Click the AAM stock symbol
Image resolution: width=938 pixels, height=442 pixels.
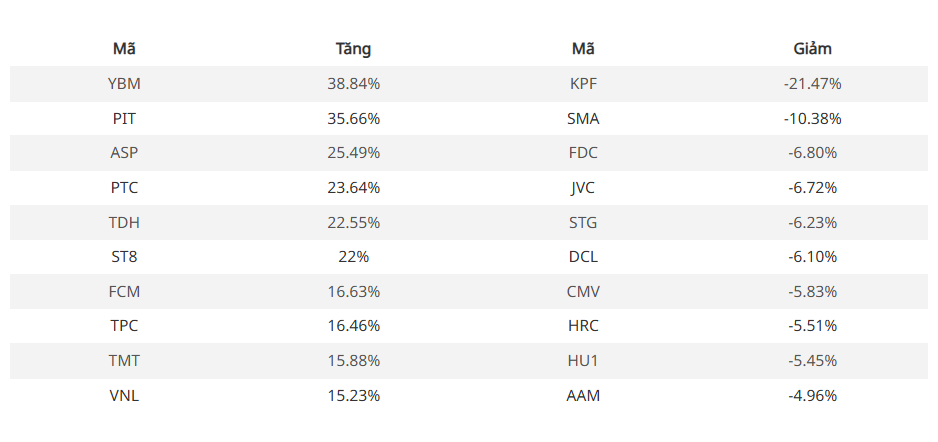pos(583,395)
